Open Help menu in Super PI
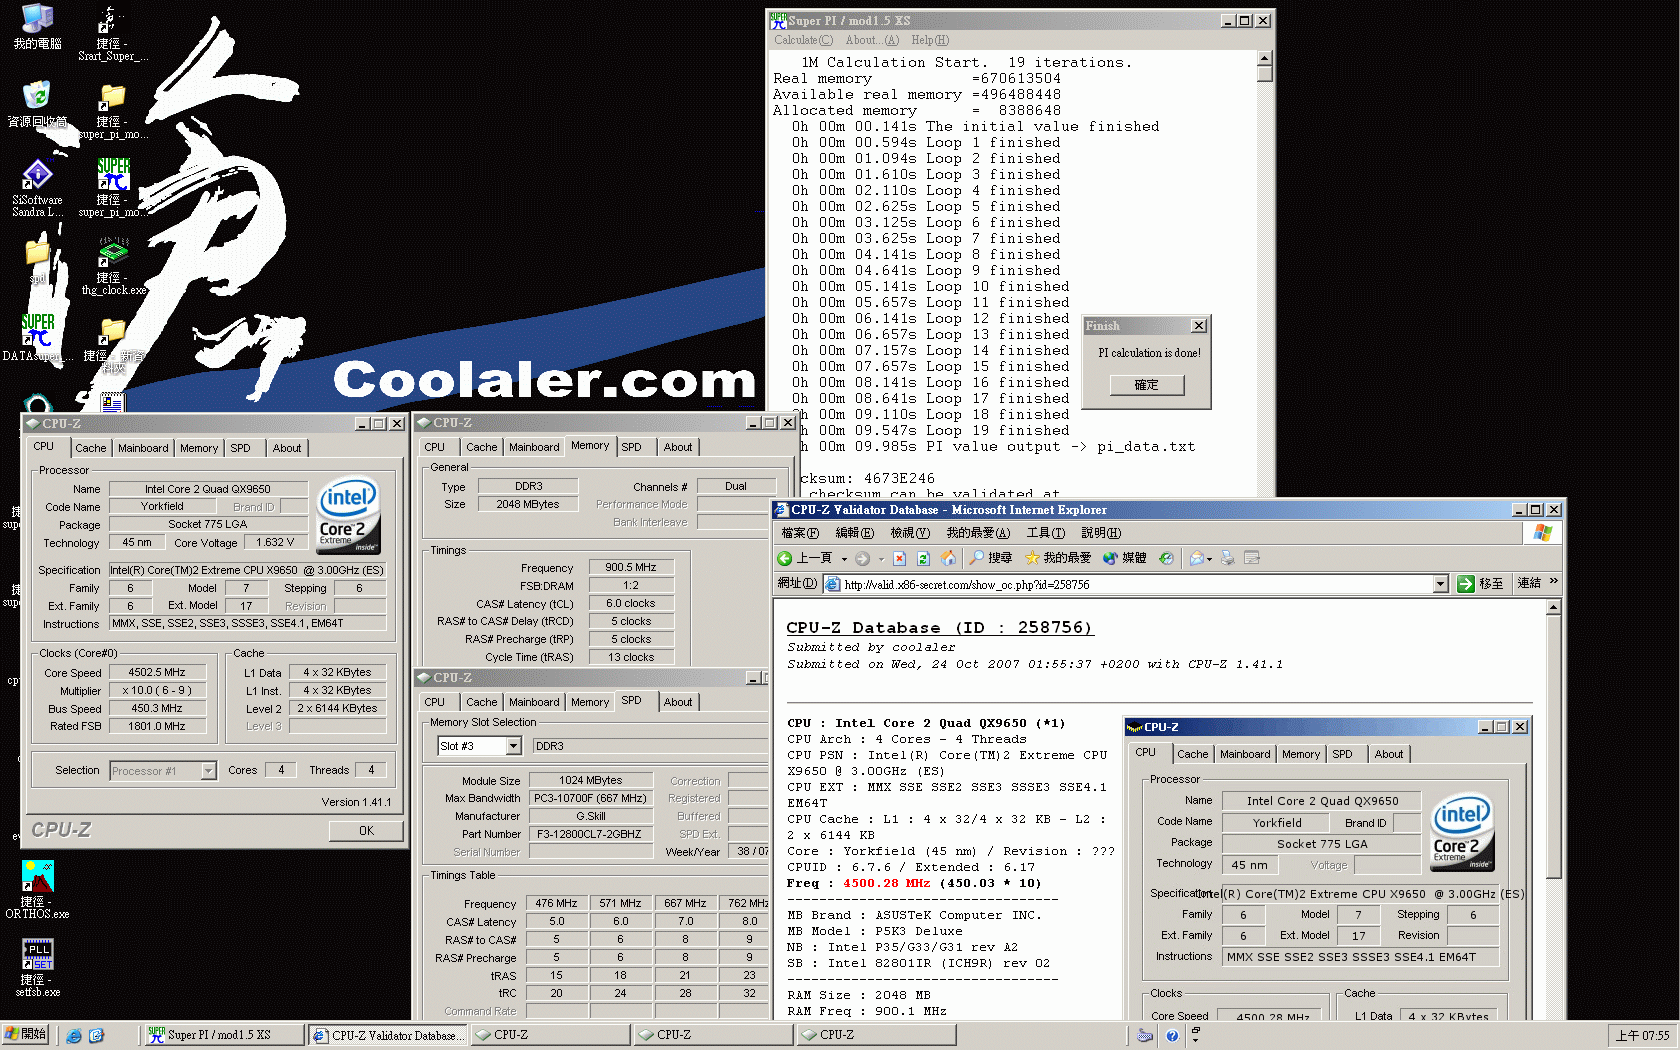This screenshot has height=1050, width=1680. click(x=930, y=40)
